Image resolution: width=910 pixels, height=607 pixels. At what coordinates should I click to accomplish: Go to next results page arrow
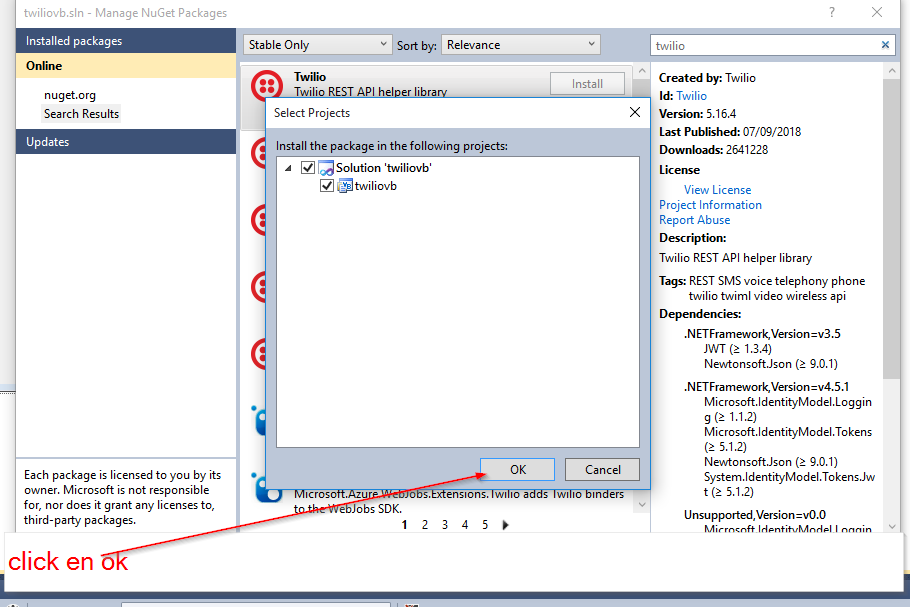point(505,525)
